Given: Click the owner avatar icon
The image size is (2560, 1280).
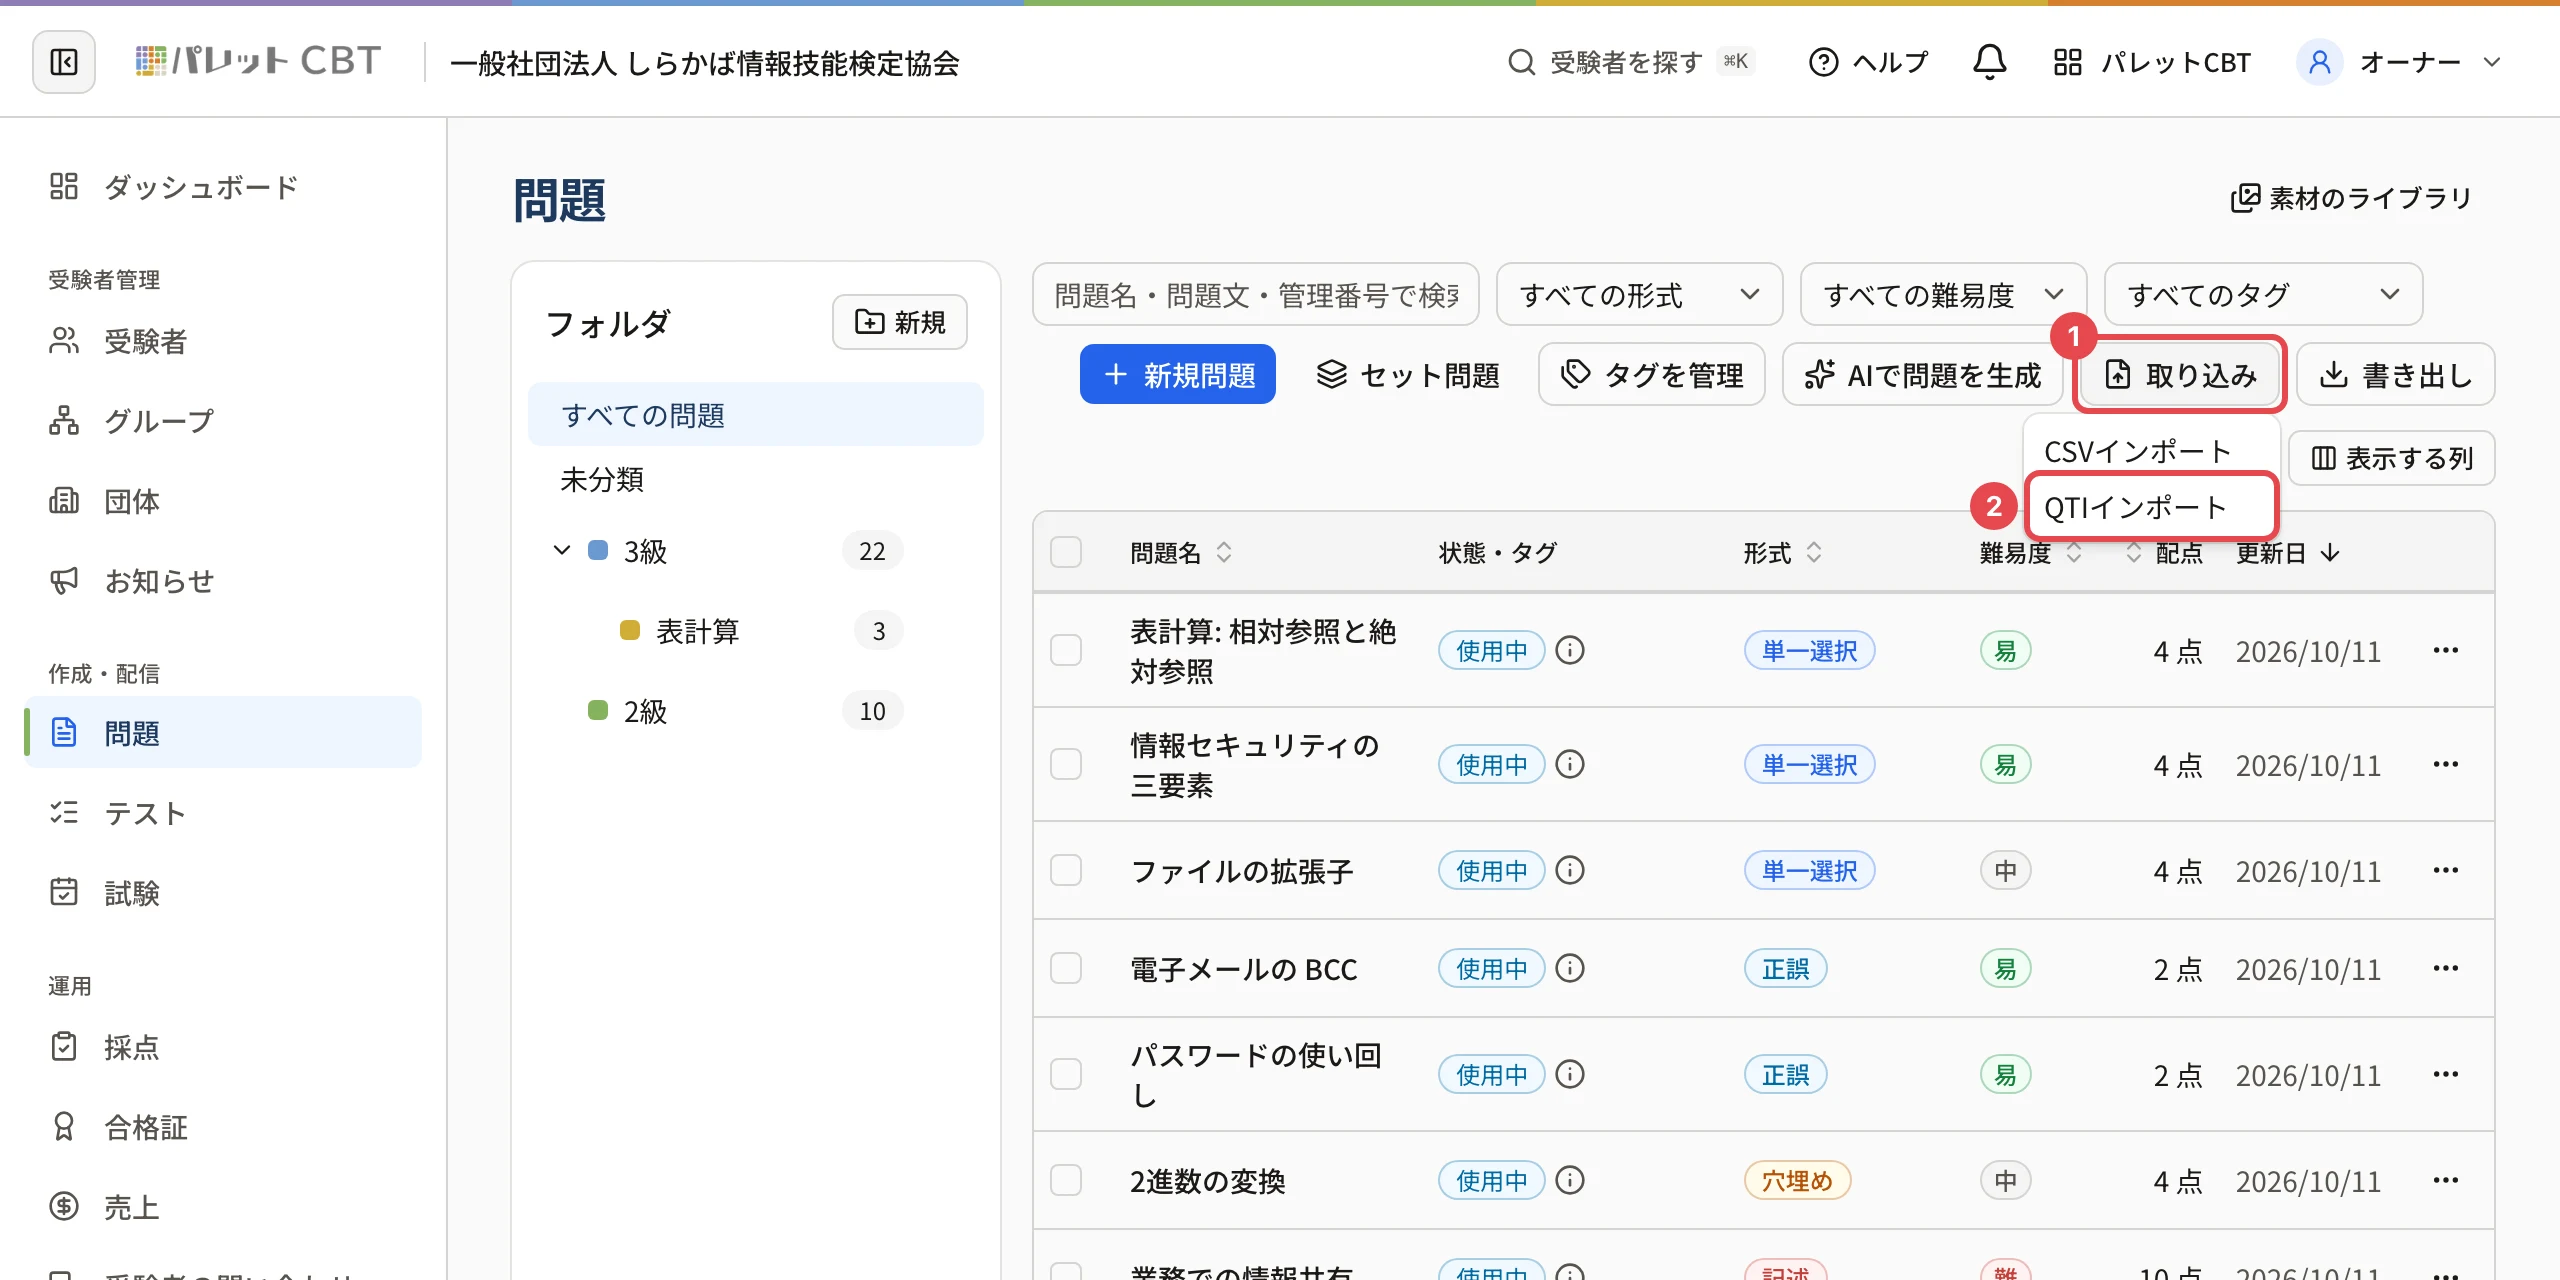Looking at the screenshot, I should (x=2320, y=62).
